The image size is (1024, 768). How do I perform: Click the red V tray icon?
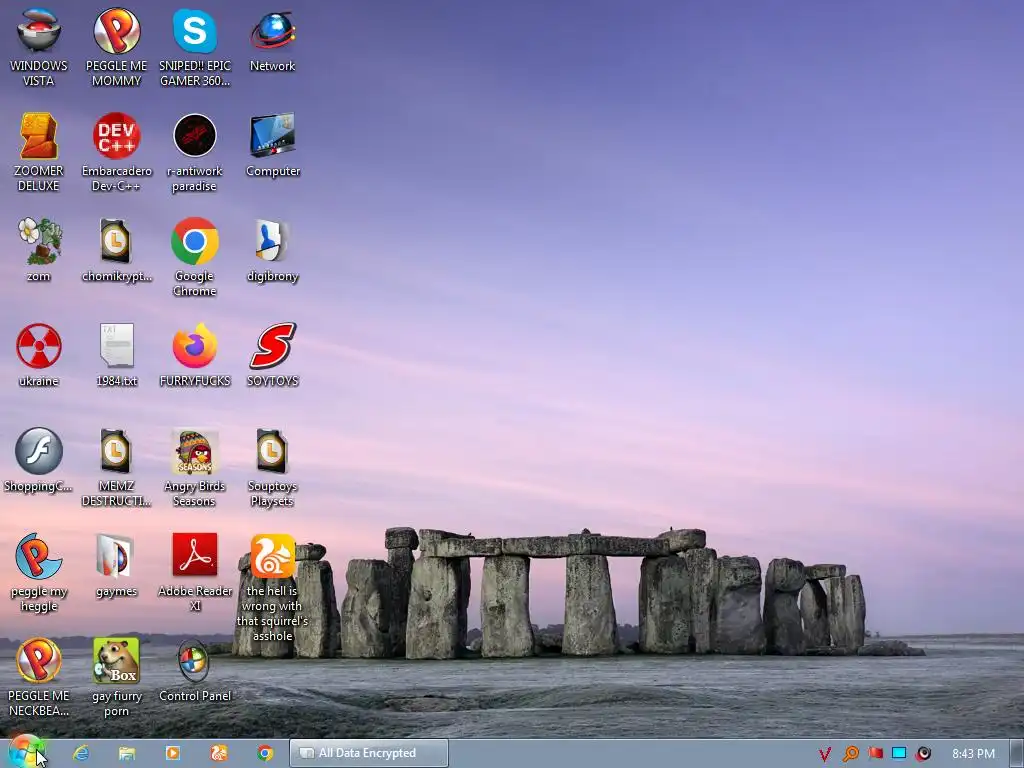pos(825,754)
